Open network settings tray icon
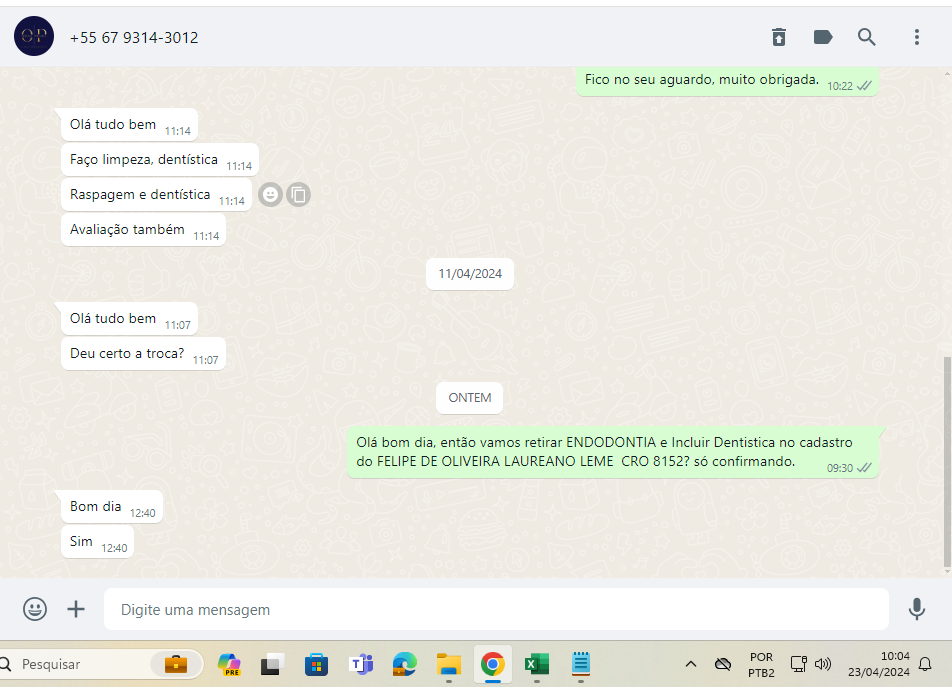The width and height of the screenshot is (952, 687). 798,665
